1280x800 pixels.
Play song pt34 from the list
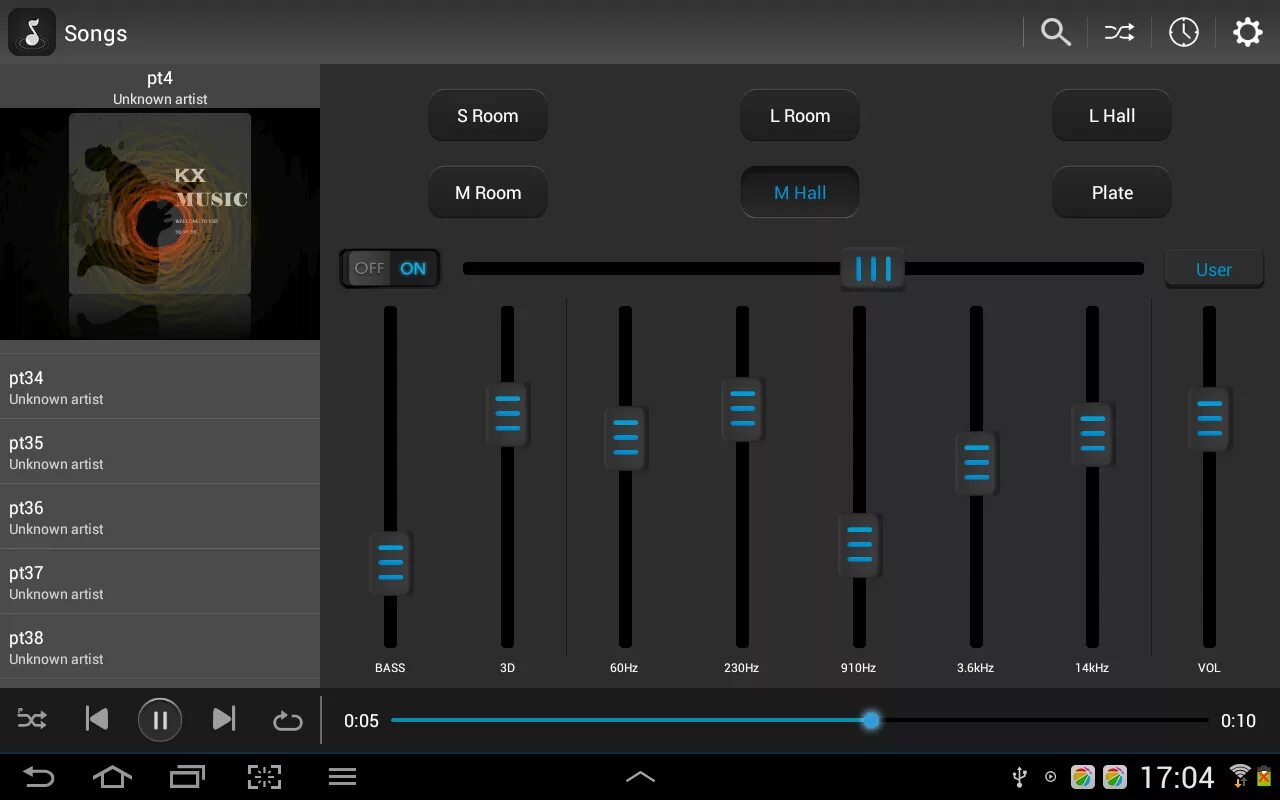160,387
